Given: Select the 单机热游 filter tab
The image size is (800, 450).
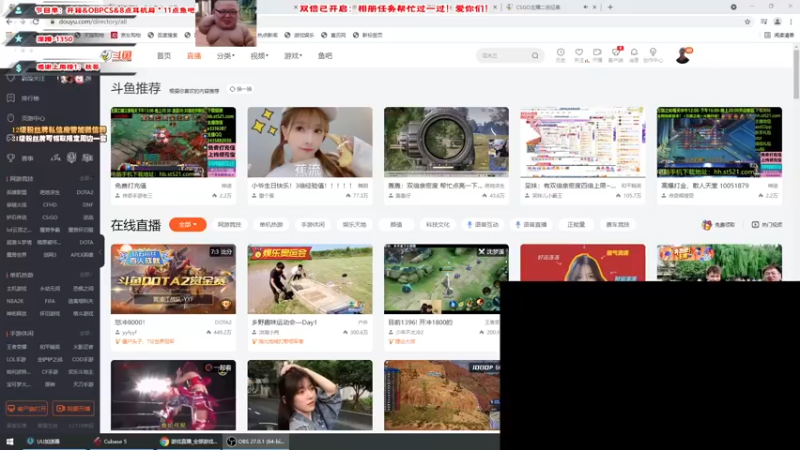Looking at the screenshot, I should (x=271, y=224).
